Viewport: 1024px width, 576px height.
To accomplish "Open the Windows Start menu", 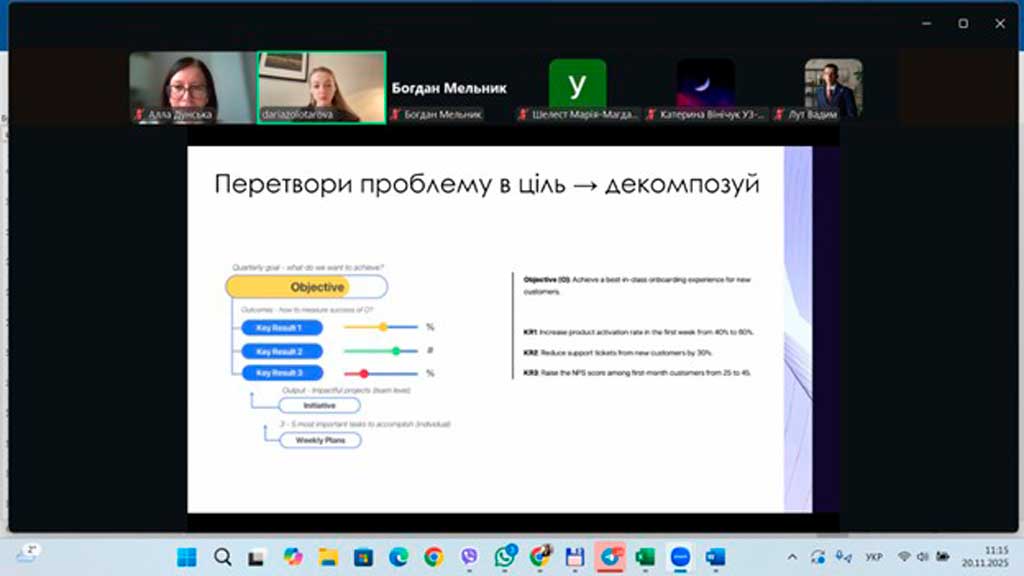I will pyautogui.click(x=187, y=556).
